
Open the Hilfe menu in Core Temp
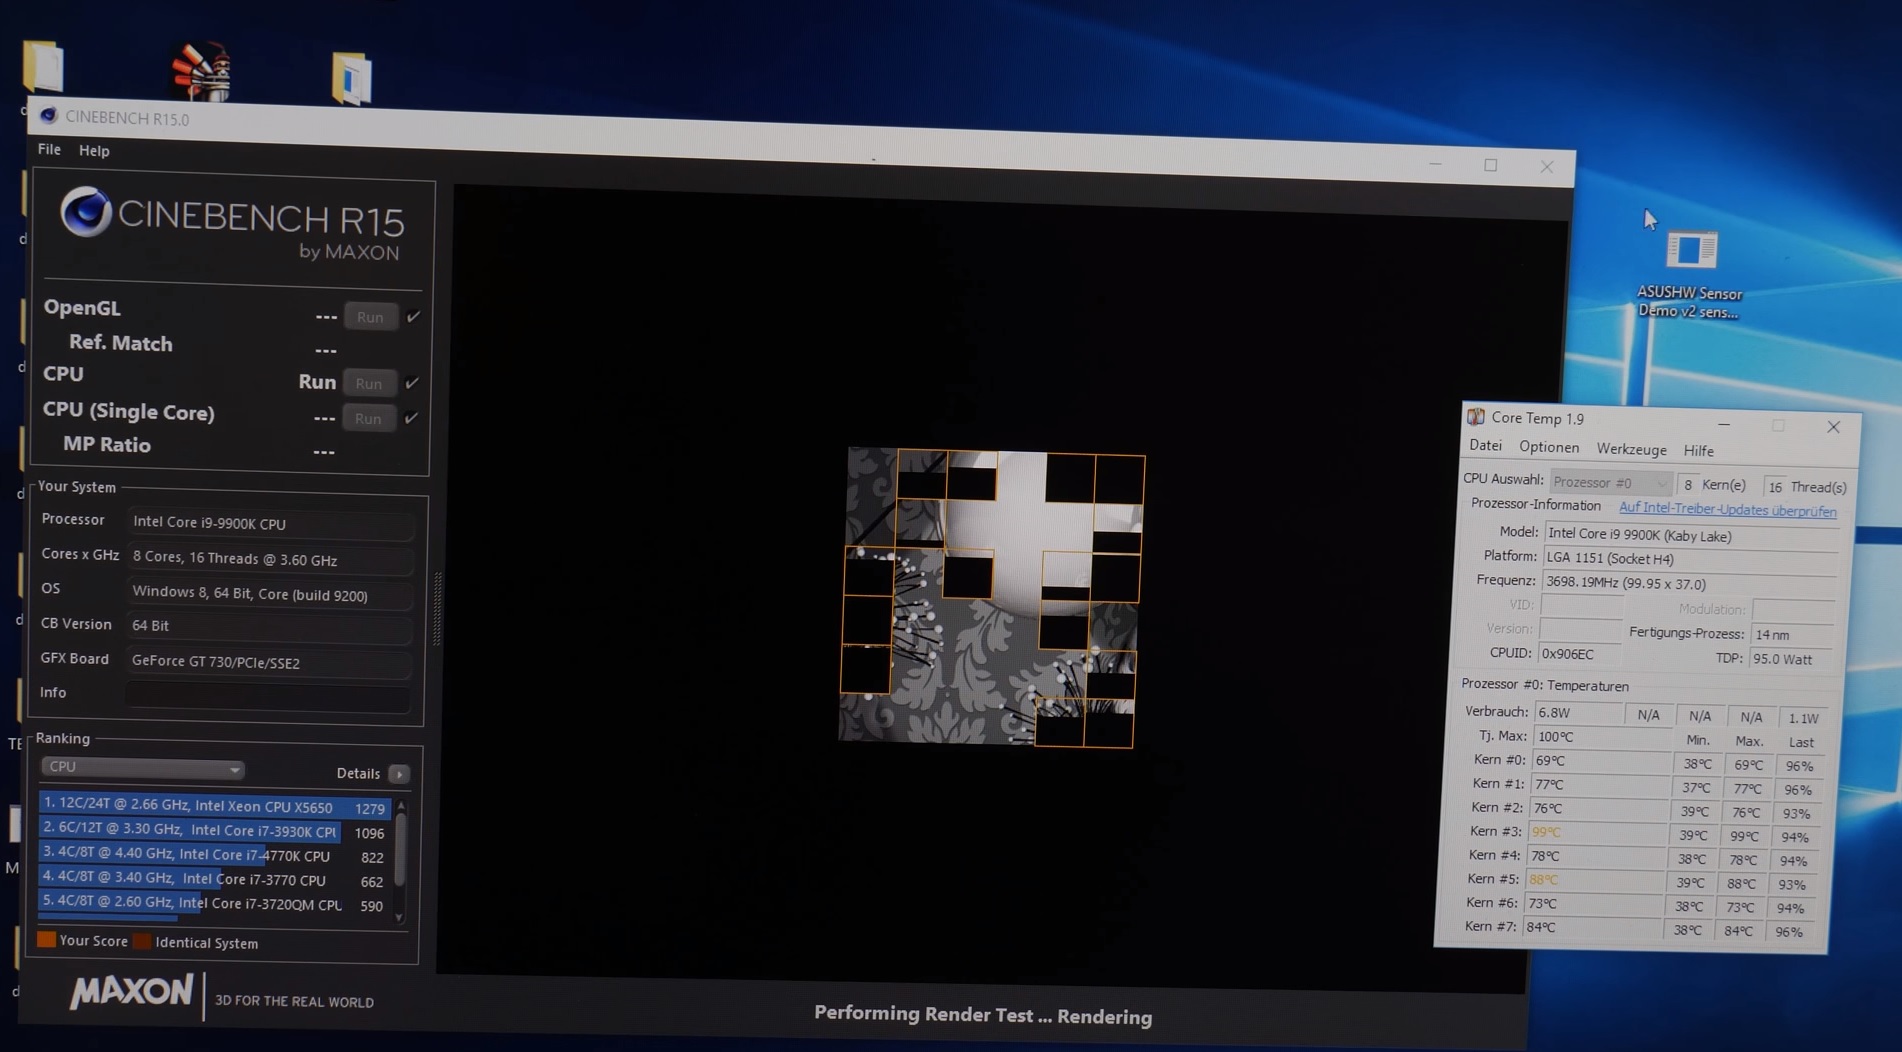point(1698,451)
